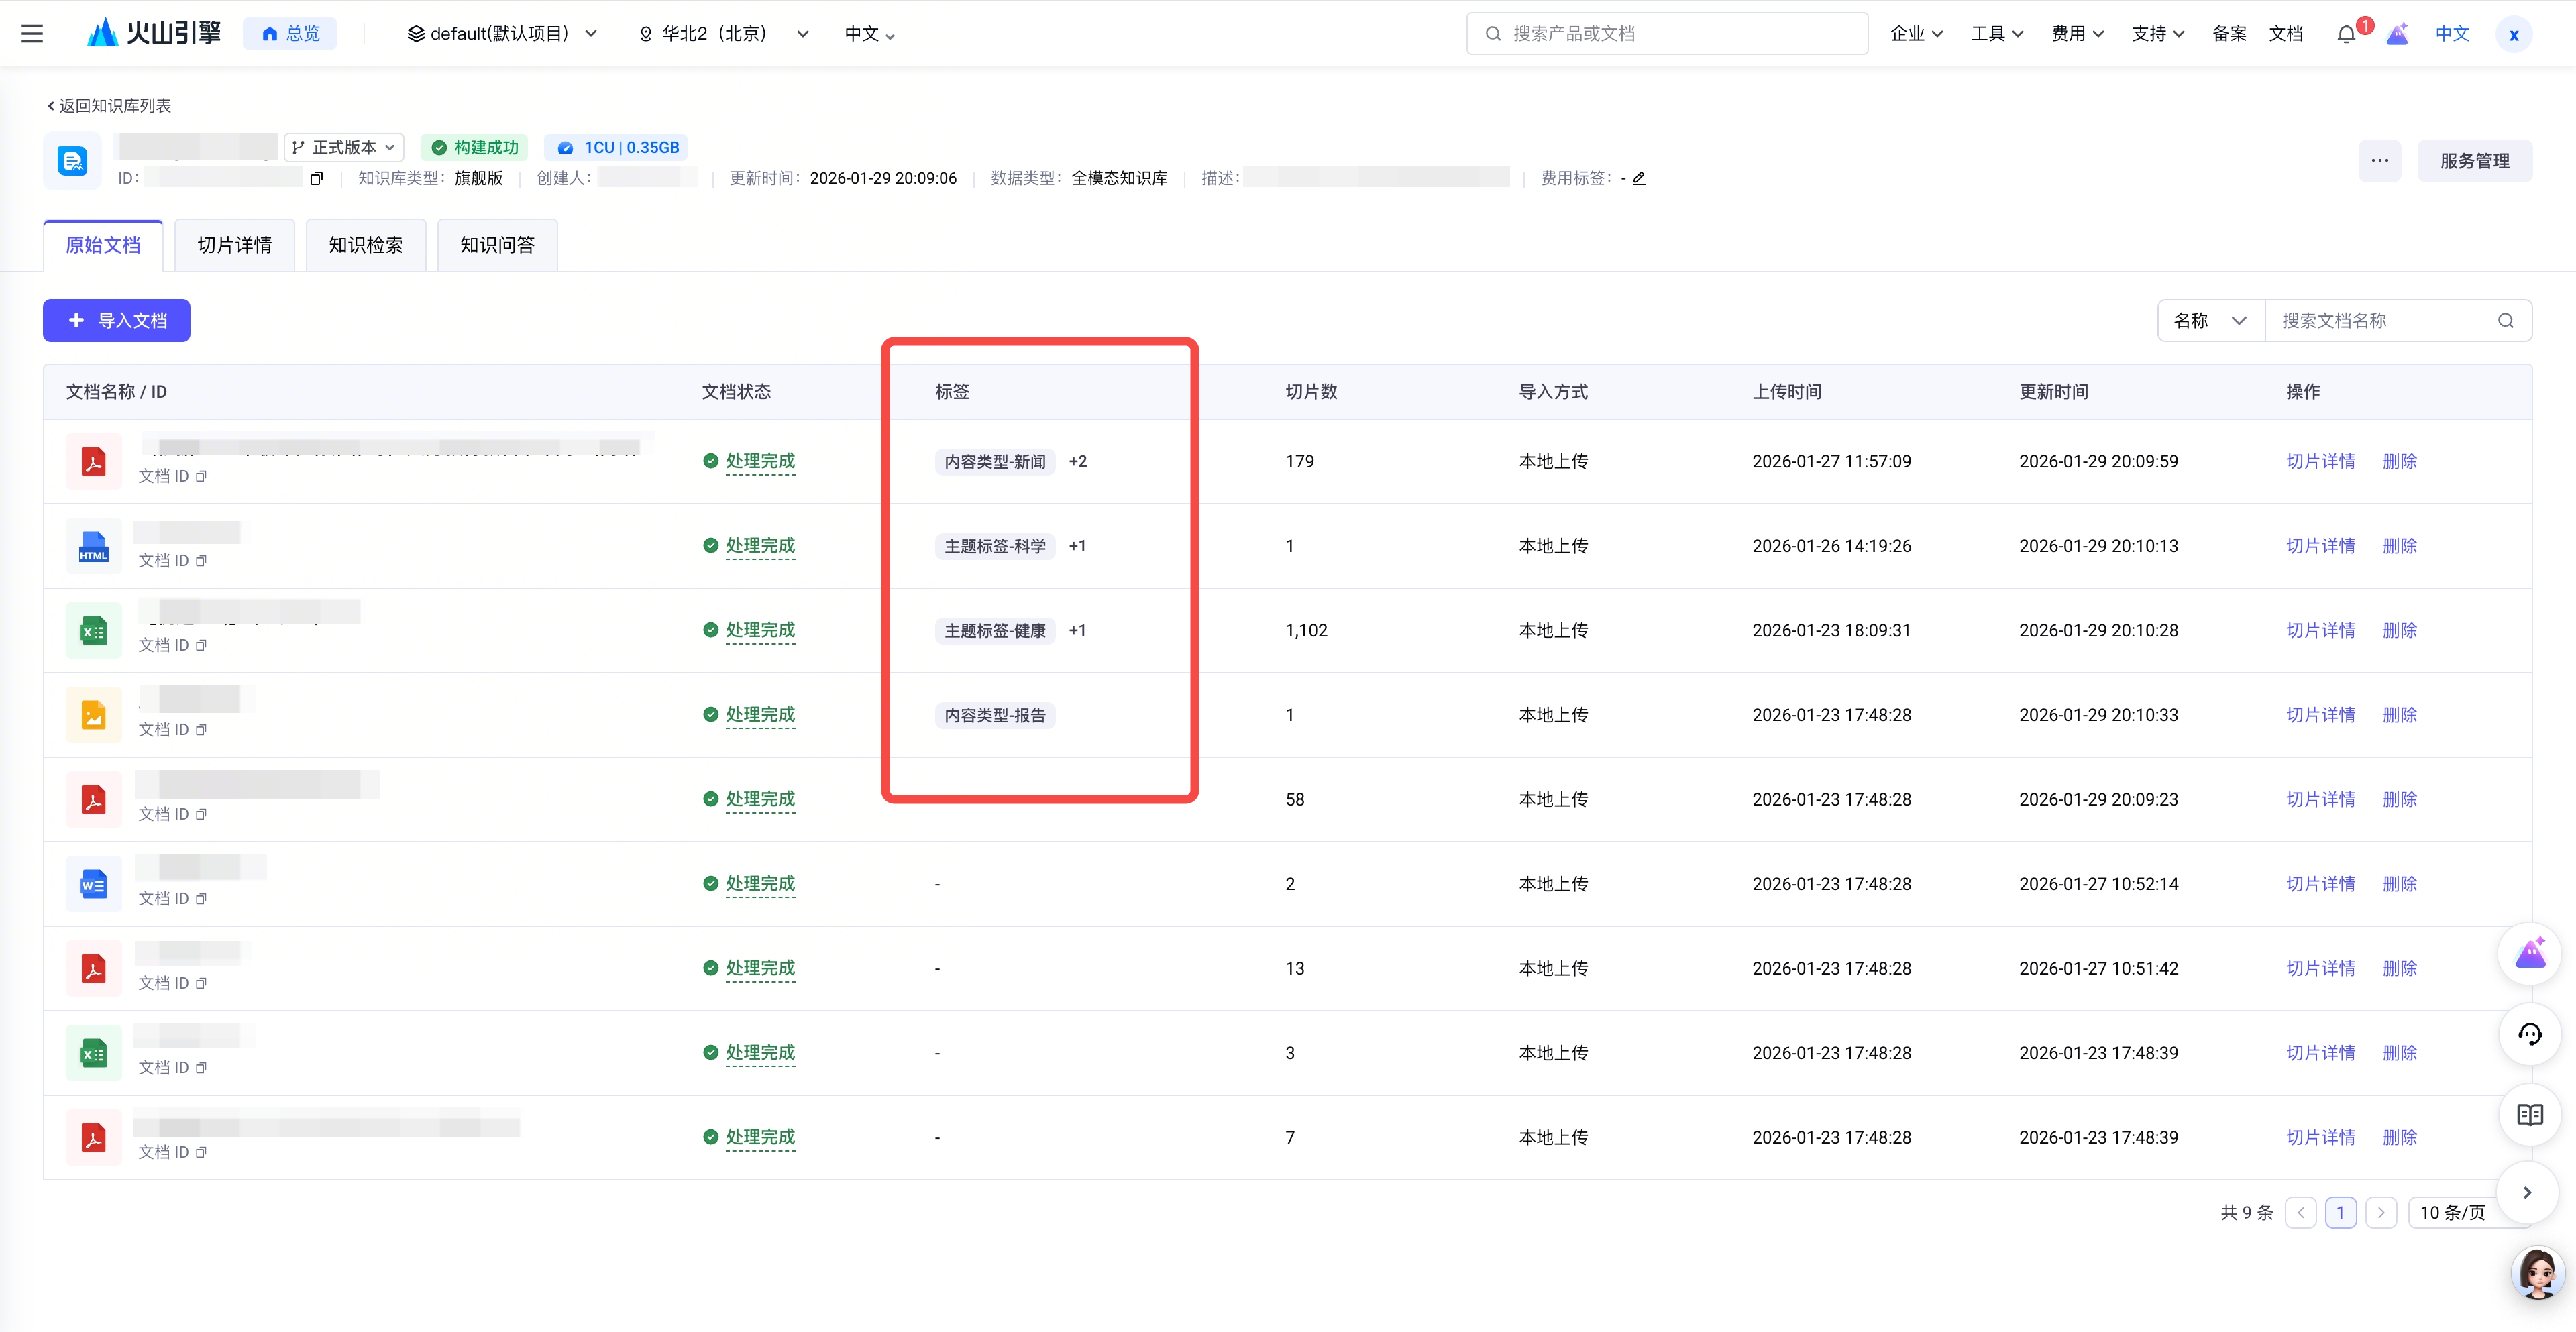This screenshot has width=2576, height=1332.
Task: Open the book documentation floating icon
Action: pyautogui.click(x=2529, y=1114)
